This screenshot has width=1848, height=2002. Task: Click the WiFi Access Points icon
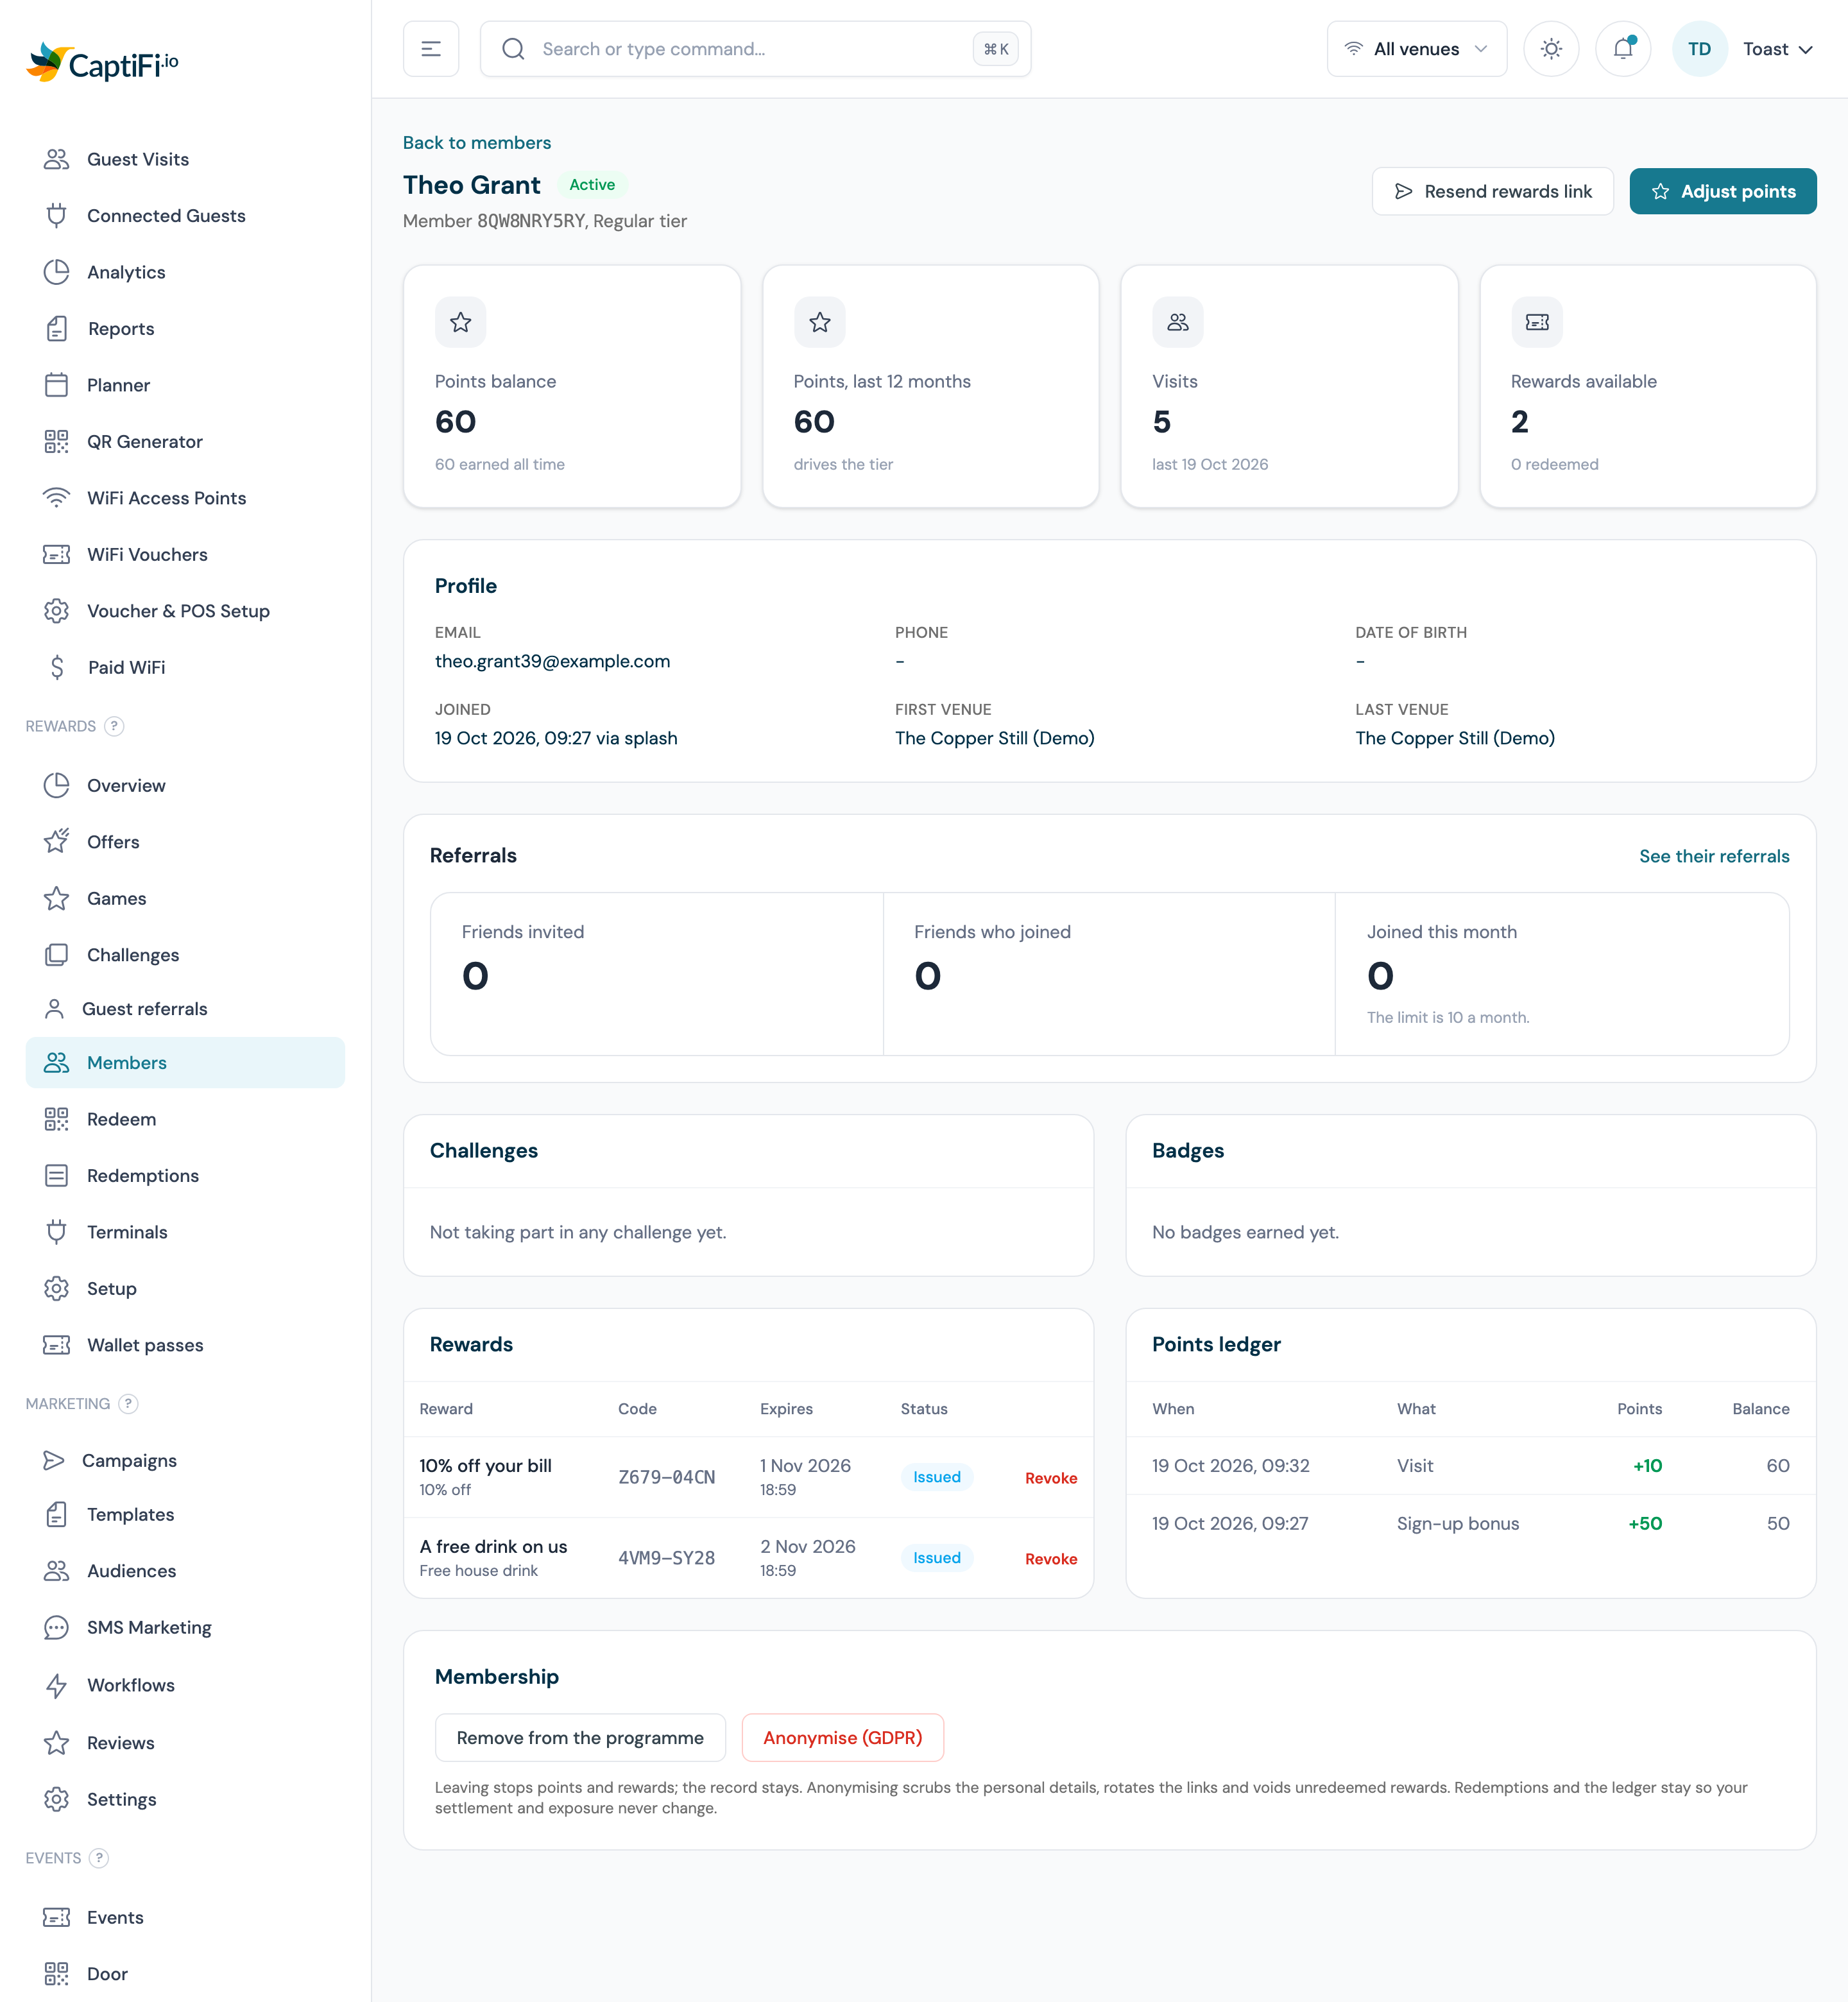(x=57, y=498)
